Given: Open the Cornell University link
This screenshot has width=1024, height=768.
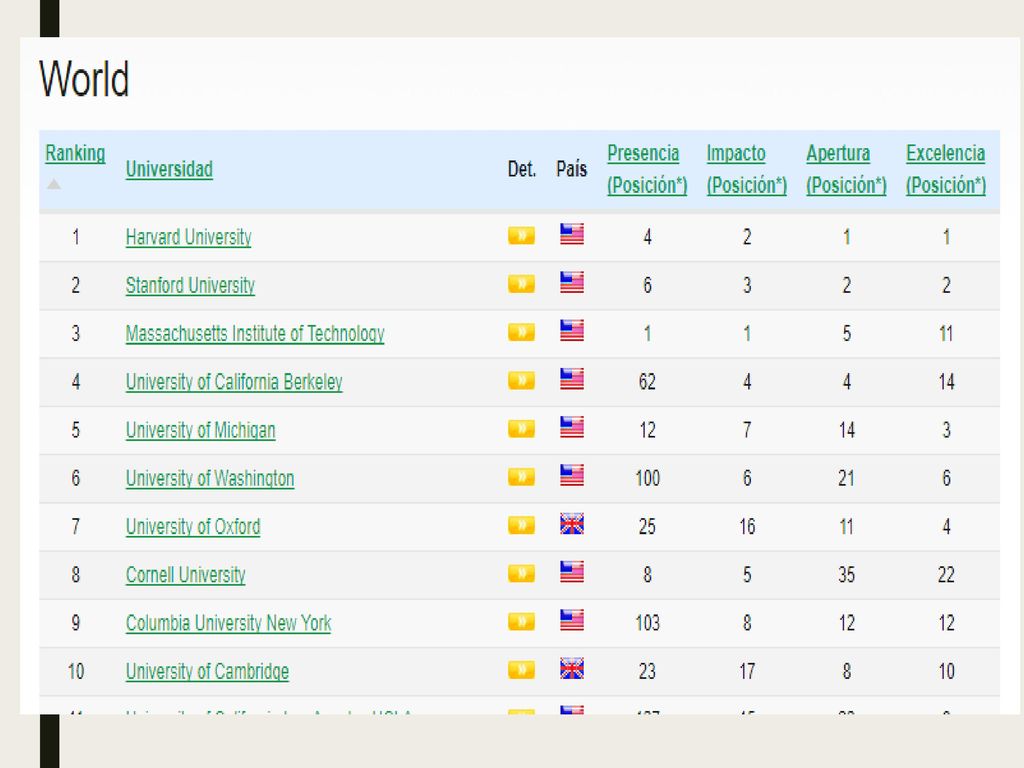Looking at the screenshot, I should (185, 575).
